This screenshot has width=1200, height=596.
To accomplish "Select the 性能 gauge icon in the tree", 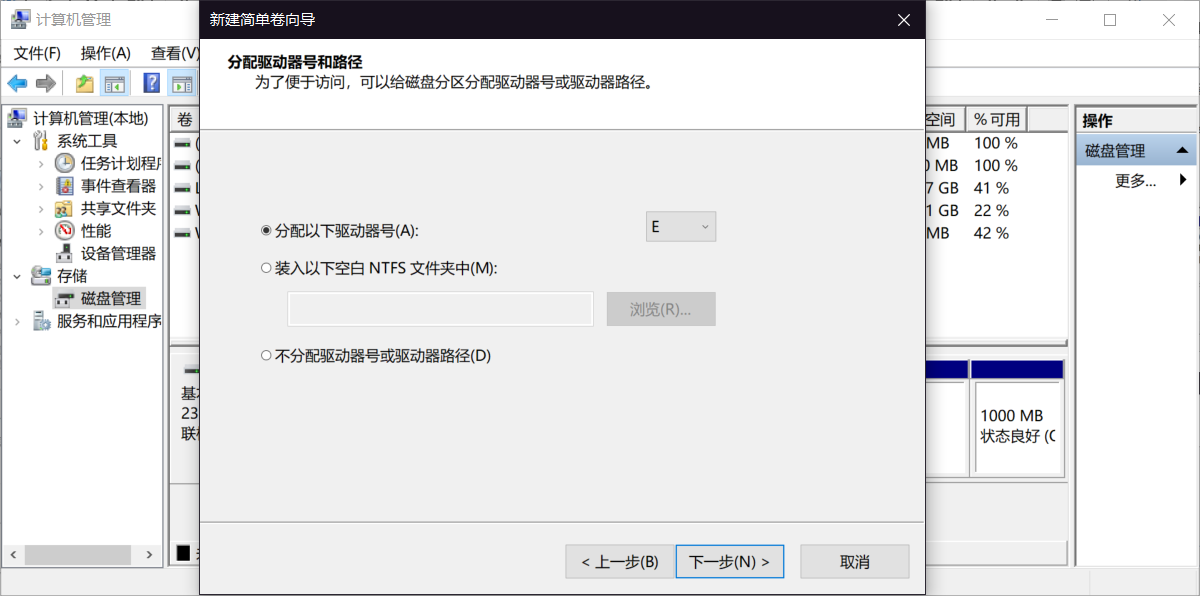I will pos(64,231).
